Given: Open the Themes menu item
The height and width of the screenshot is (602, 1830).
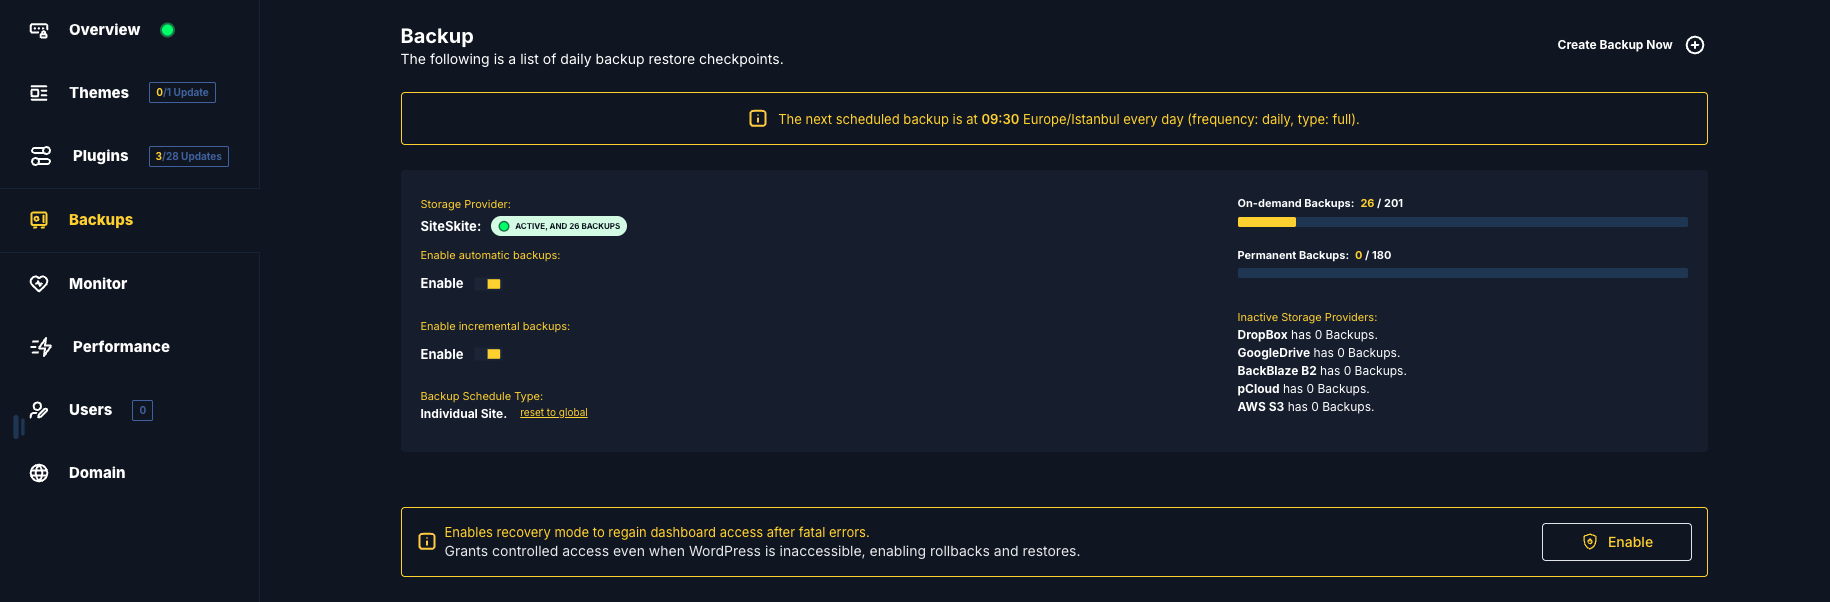Looking at the screenshot, I should [x=99, y=93].
